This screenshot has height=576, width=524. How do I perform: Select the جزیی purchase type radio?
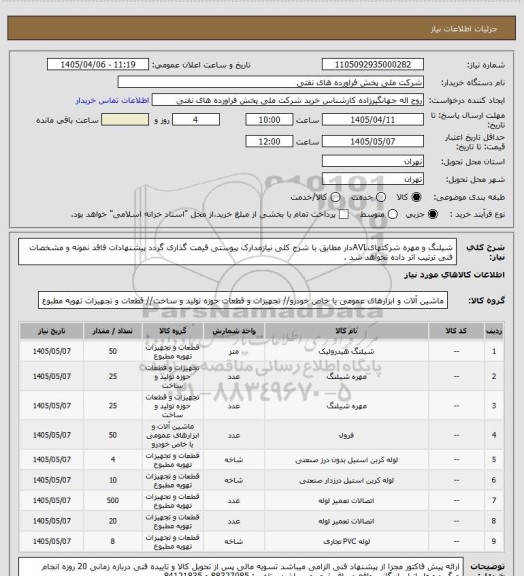pos(433,214)
